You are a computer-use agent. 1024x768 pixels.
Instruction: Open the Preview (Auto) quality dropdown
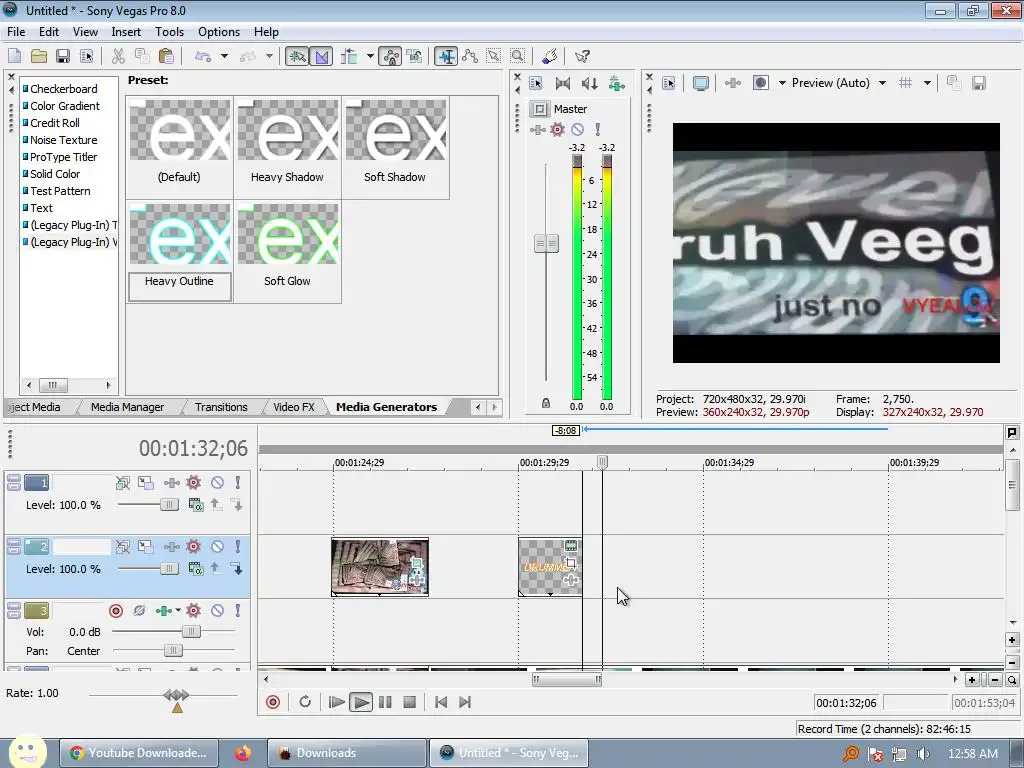click(x=882, y=83)
